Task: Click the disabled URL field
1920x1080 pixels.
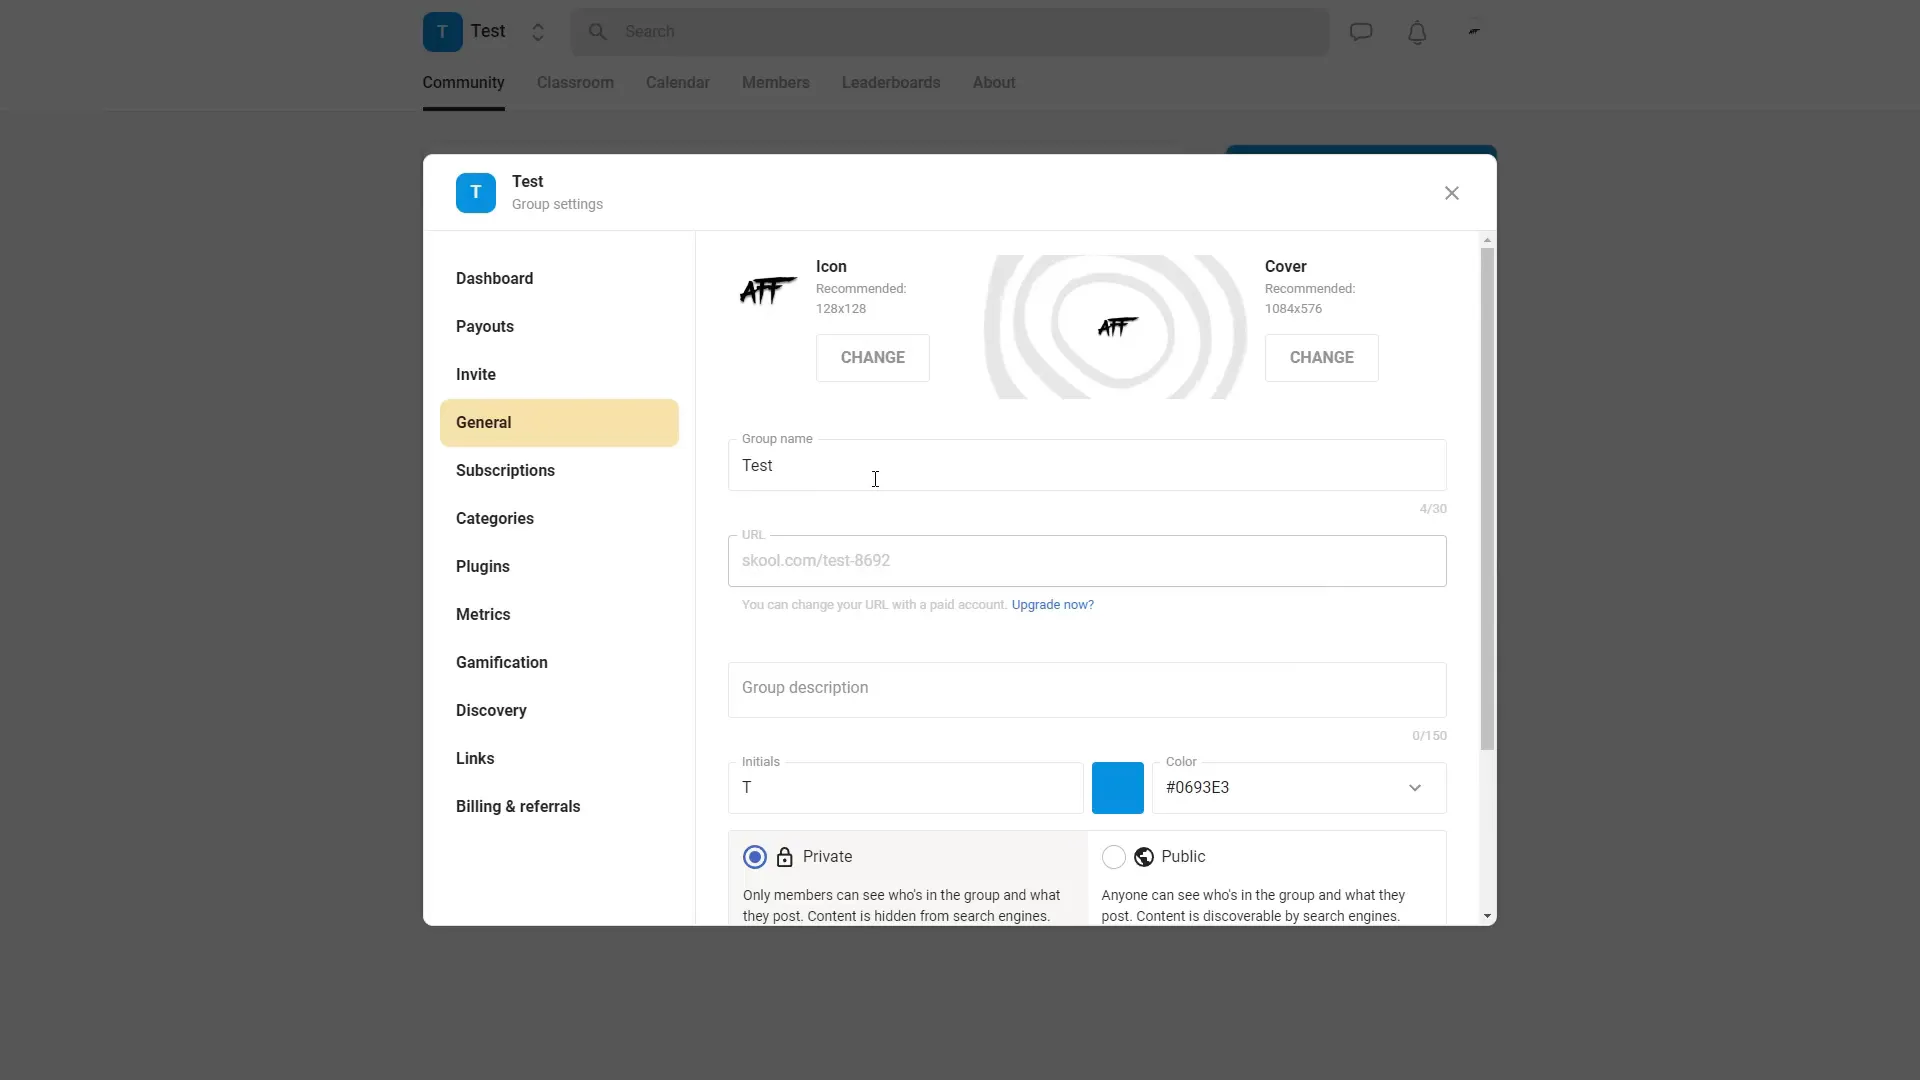Action: (1087, 561)
